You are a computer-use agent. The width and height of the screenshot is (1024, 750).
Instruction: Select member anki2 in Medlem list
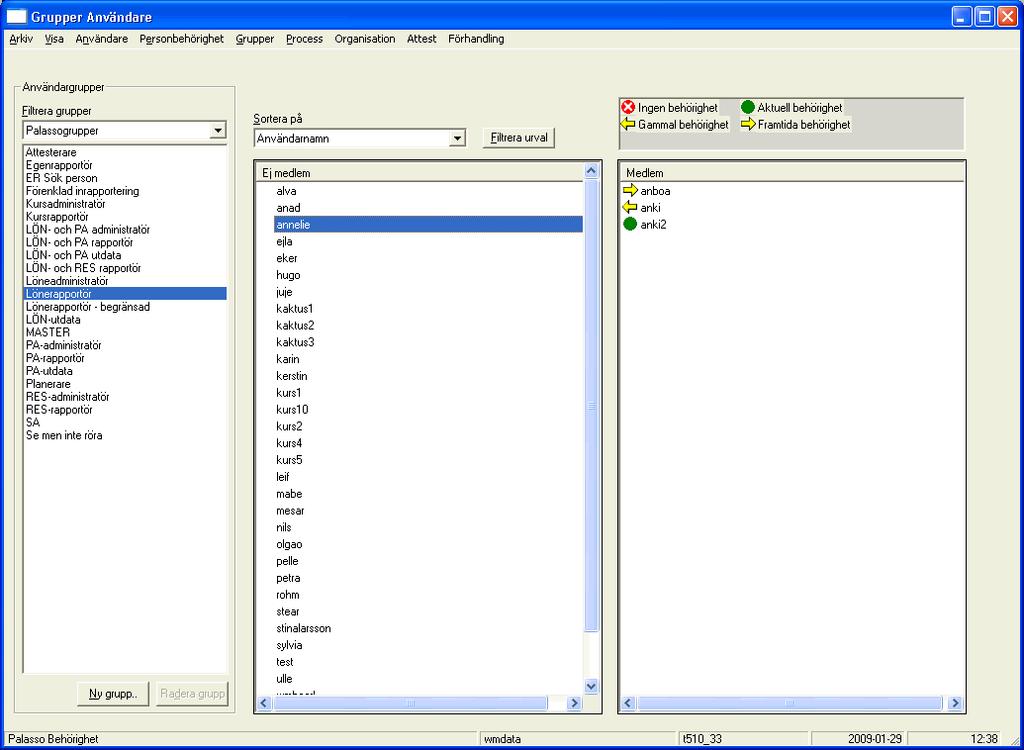click(x=653, y=225)
